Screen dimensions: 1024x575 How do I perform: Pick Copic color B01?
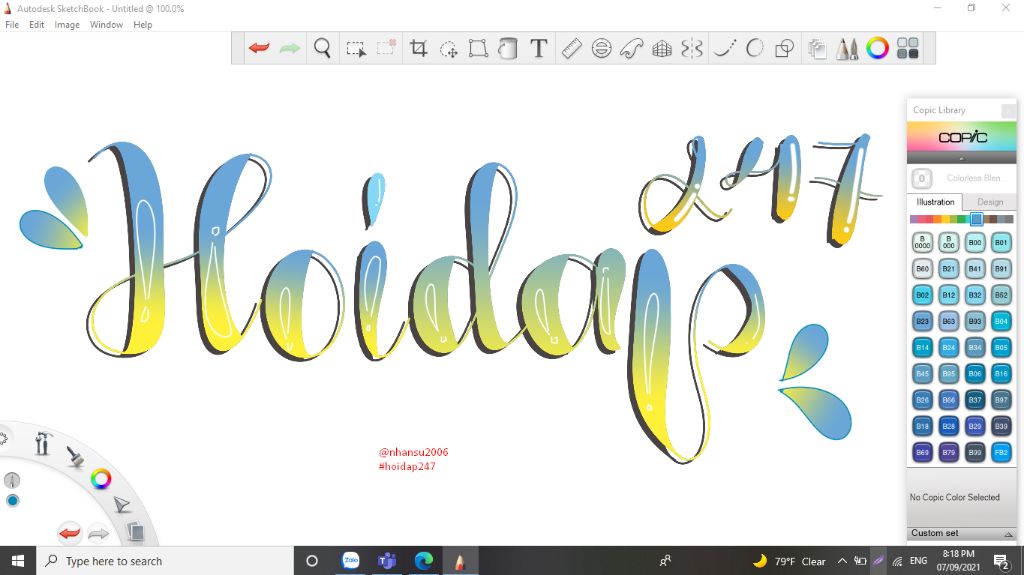coord(1000,242)
